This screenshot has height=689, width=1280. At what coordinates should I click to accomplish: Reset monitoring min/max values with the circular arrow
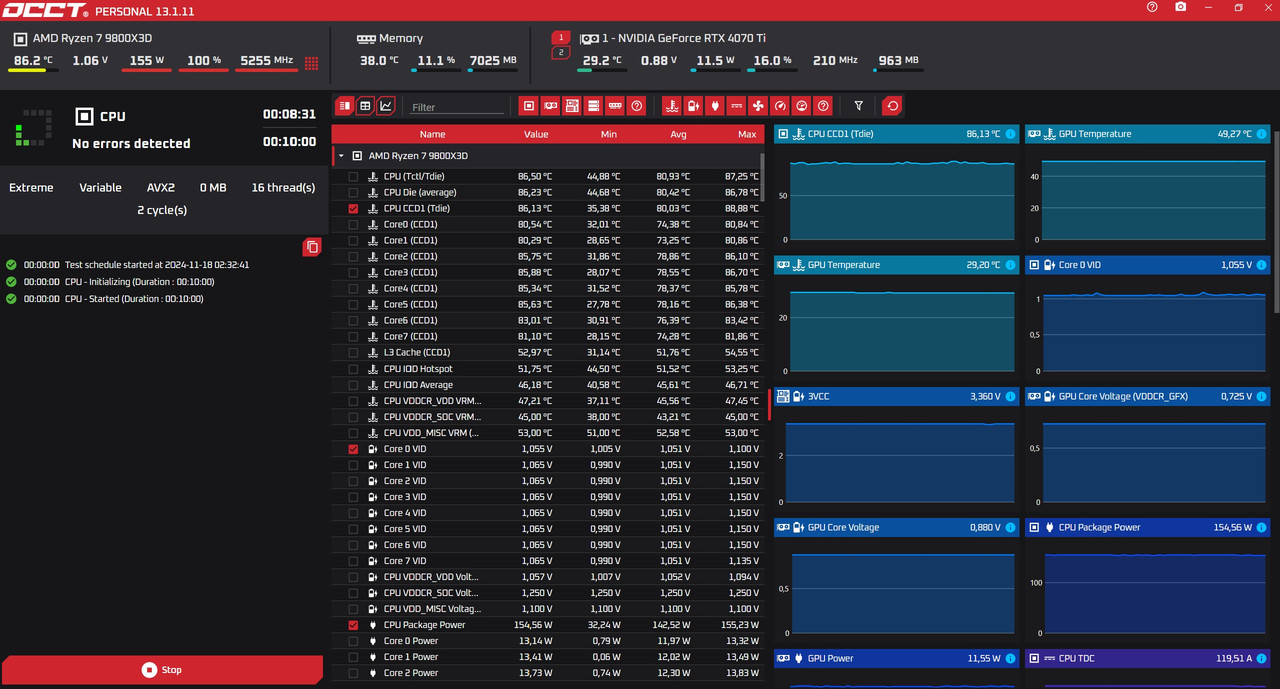pos(892,105)
